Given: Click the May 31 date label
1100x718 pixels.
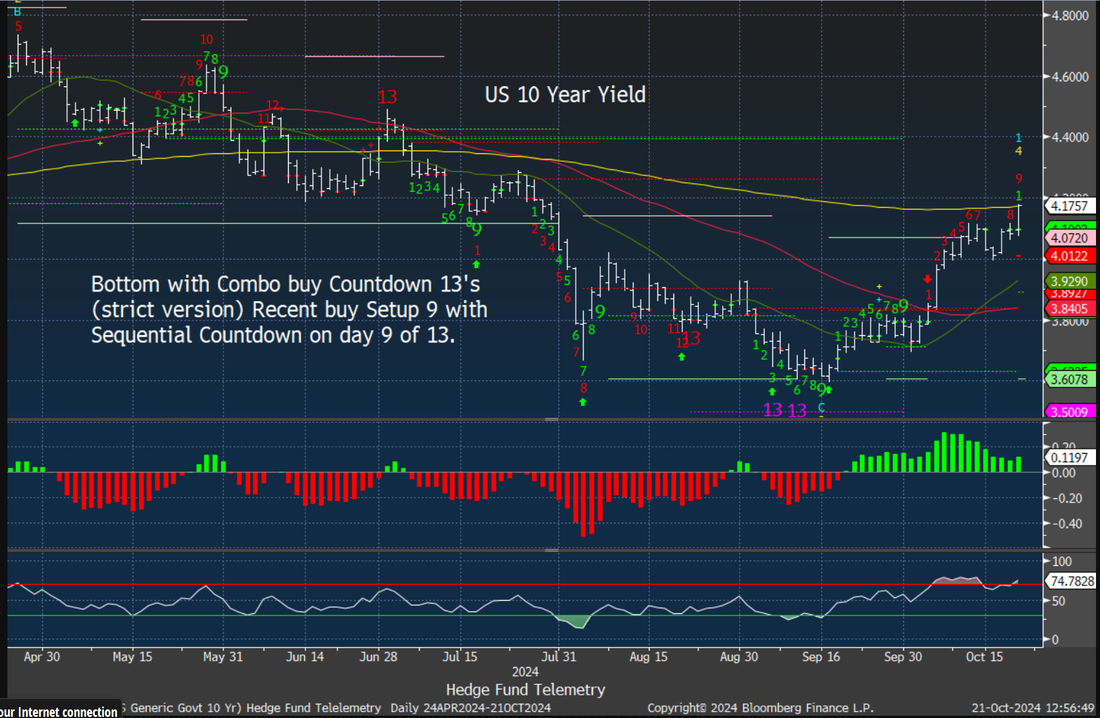Looking at the screenshot, I should point(223,657).
